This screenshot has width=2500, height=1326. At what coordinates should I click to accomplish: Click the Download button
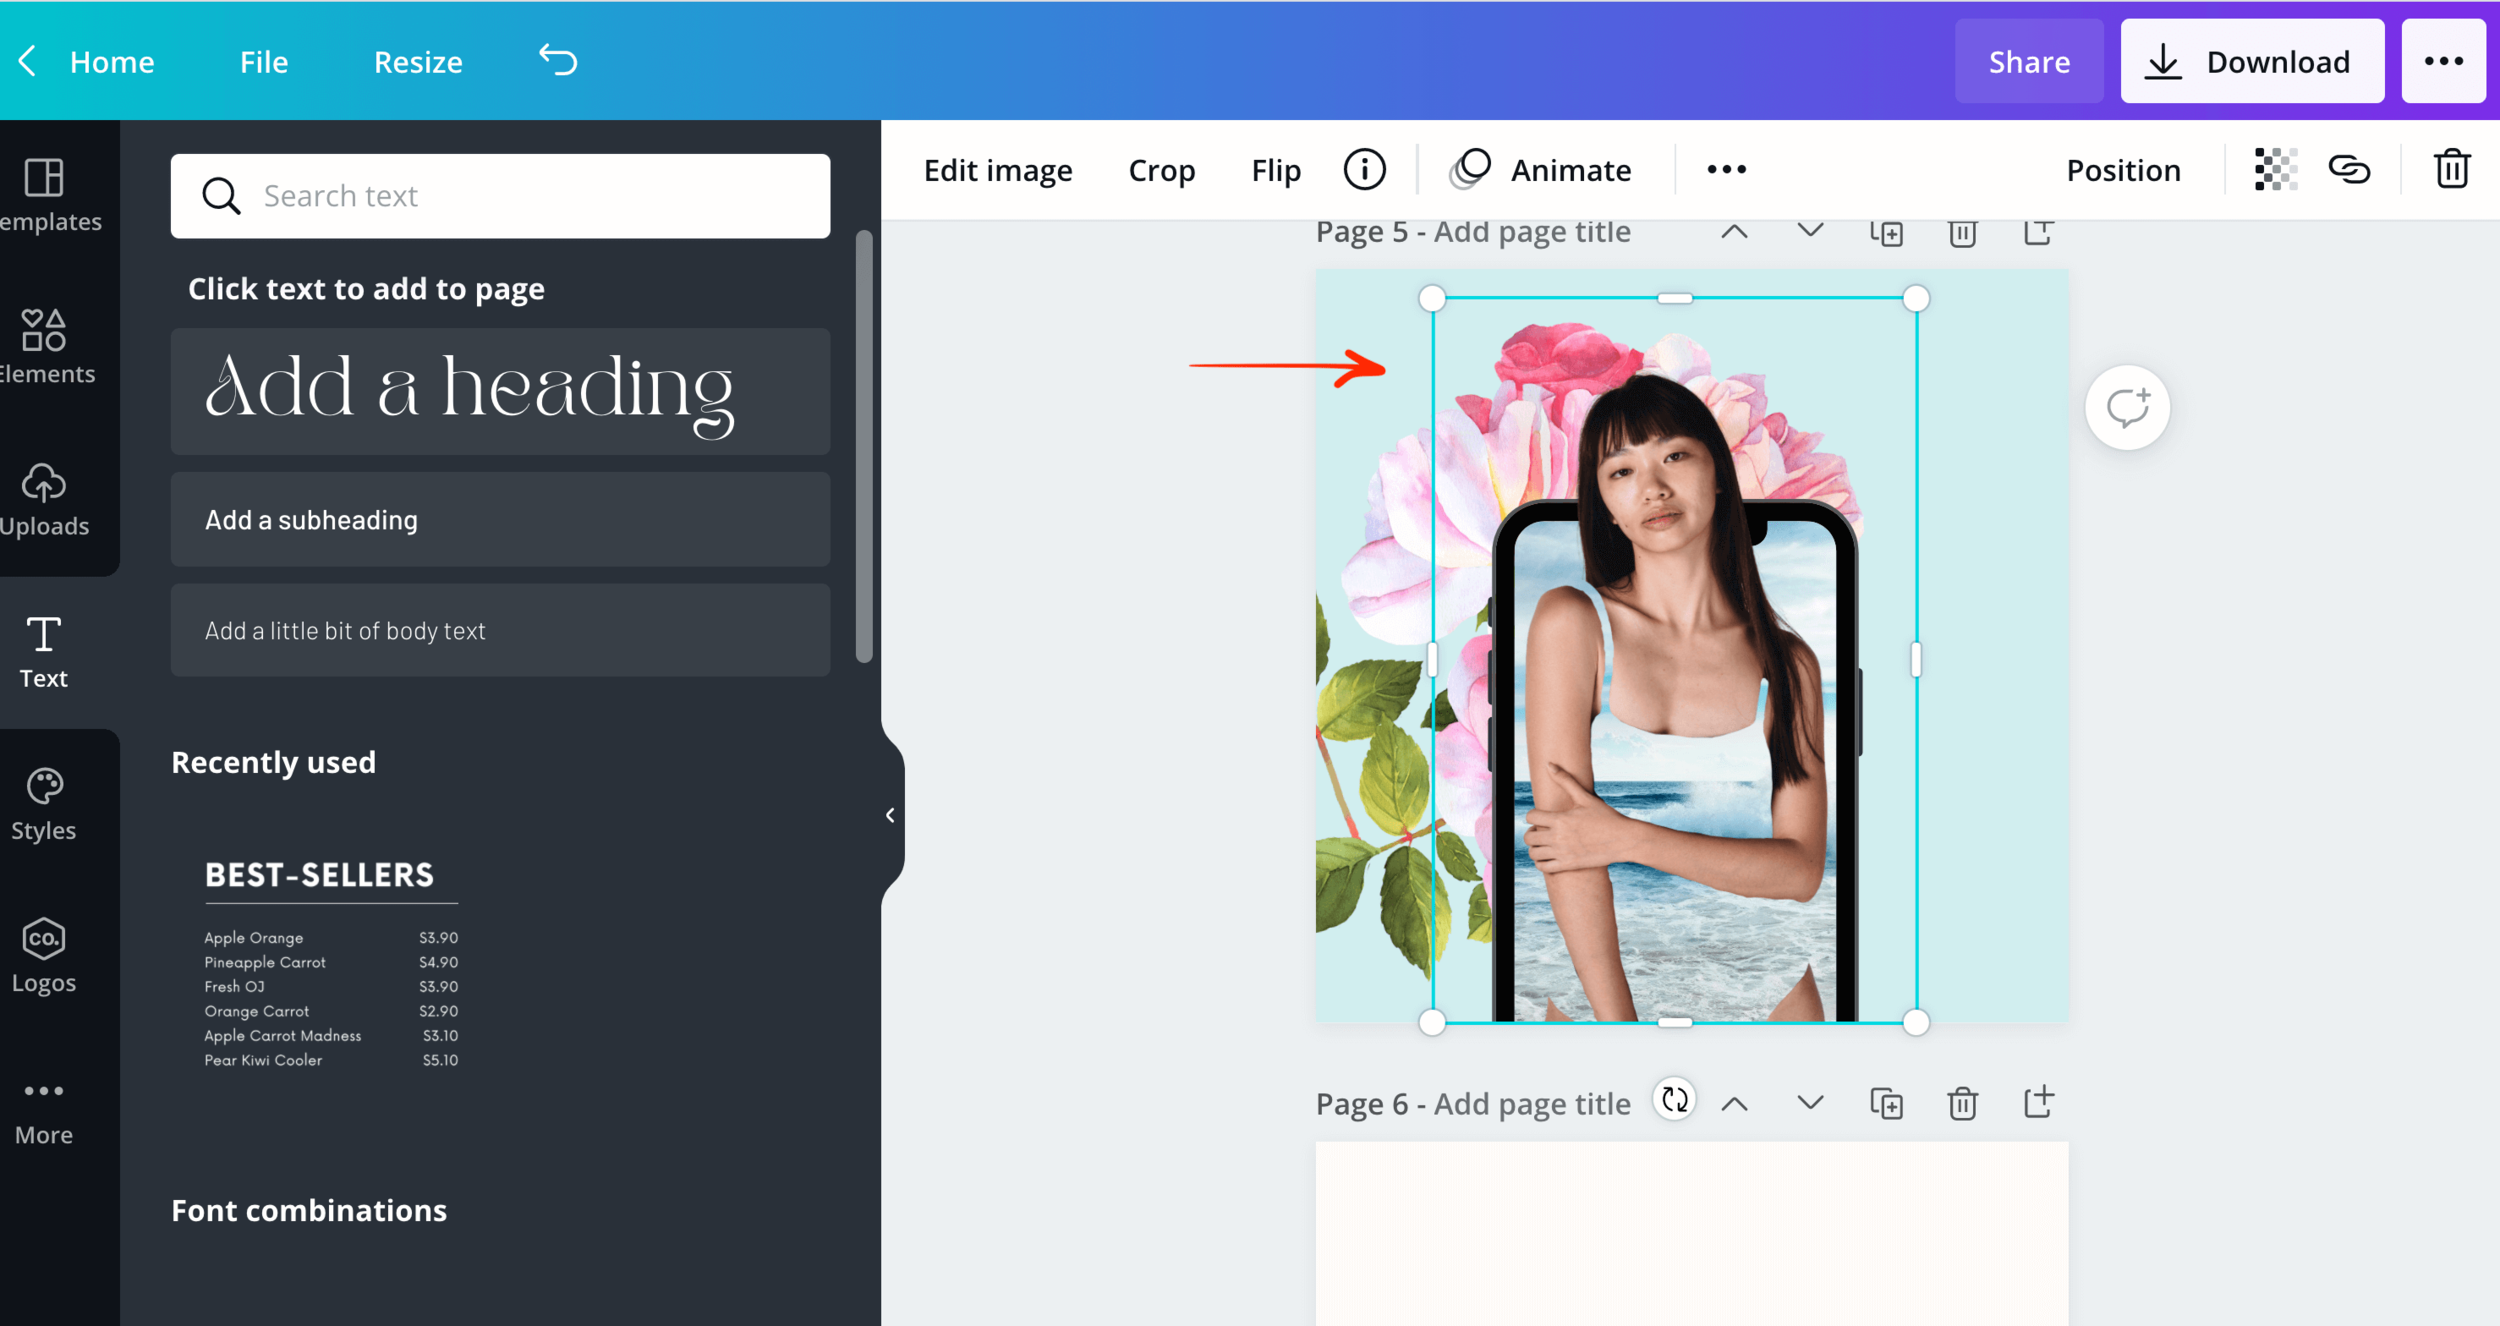[2254, 60]
